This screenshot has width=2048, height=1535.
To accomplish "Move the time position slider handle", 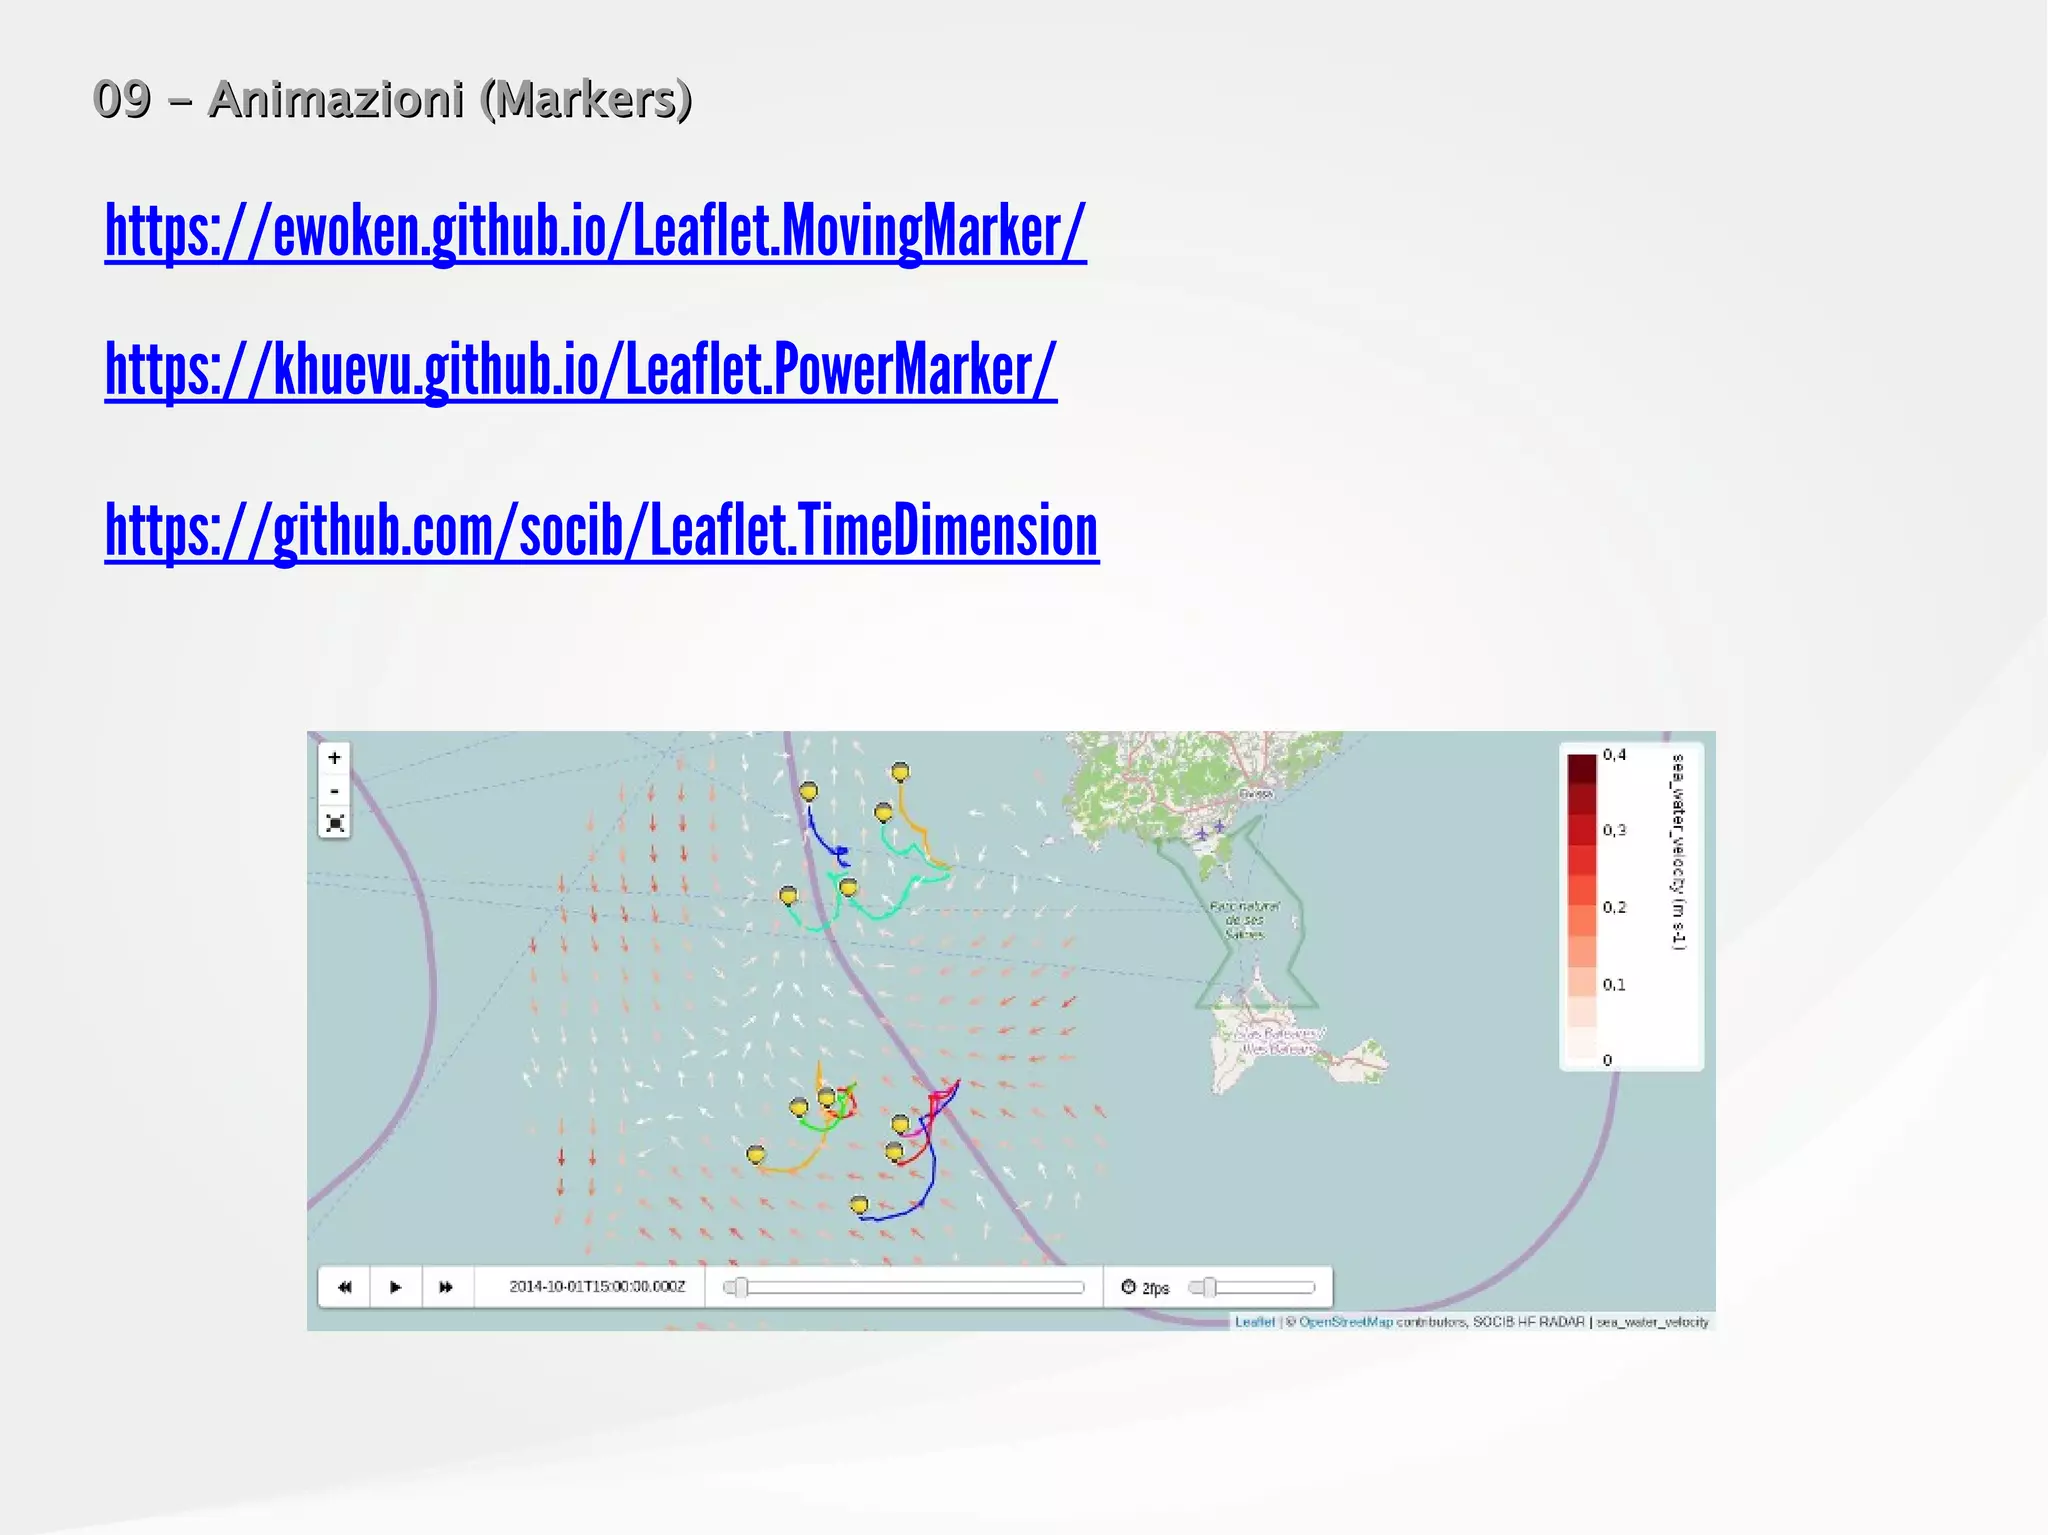I will coord(741,1287).
